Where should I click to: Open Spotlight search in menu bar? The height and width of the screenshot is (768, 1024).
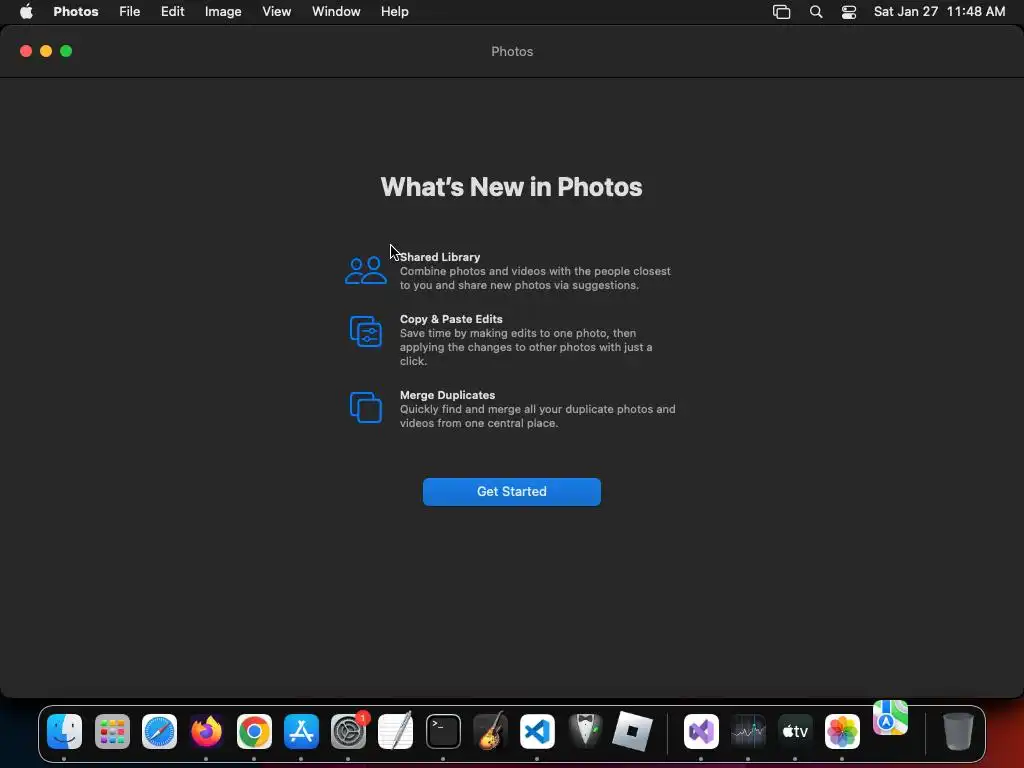[816, 12]
